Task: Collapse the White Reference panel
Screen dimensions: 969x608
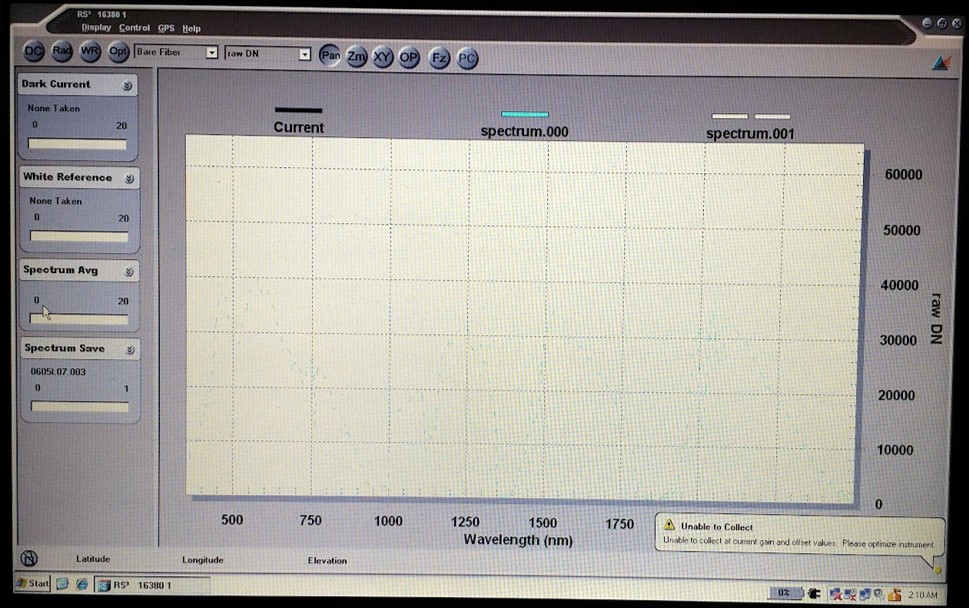Action: click(129, 179)
